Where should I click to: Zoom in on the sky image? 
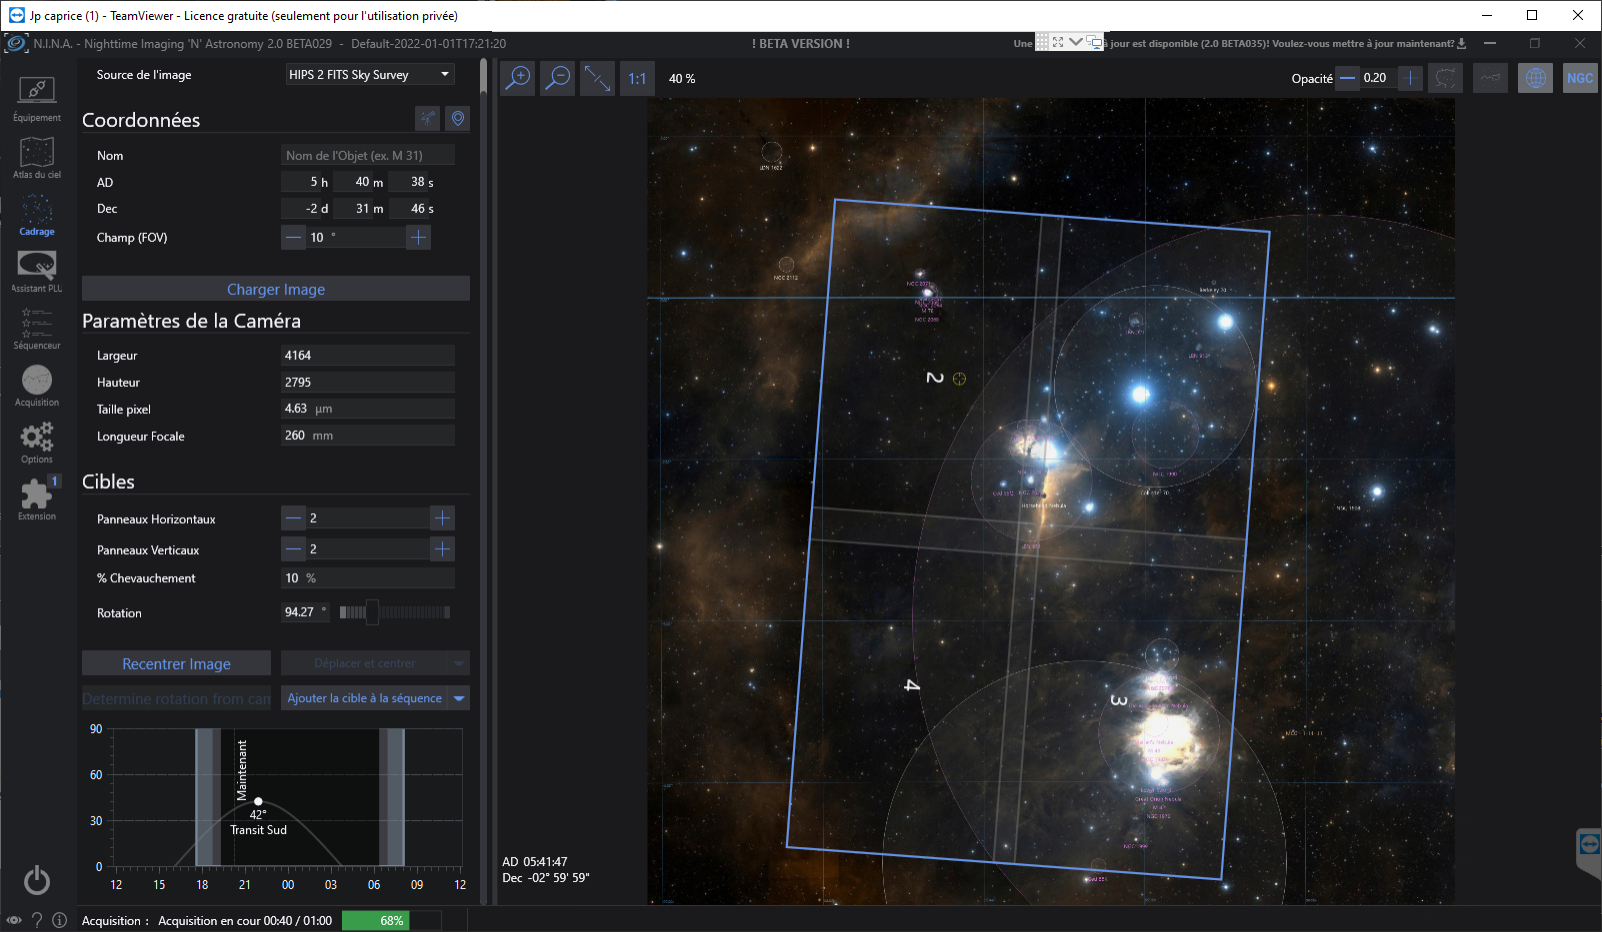click(518, 78)
